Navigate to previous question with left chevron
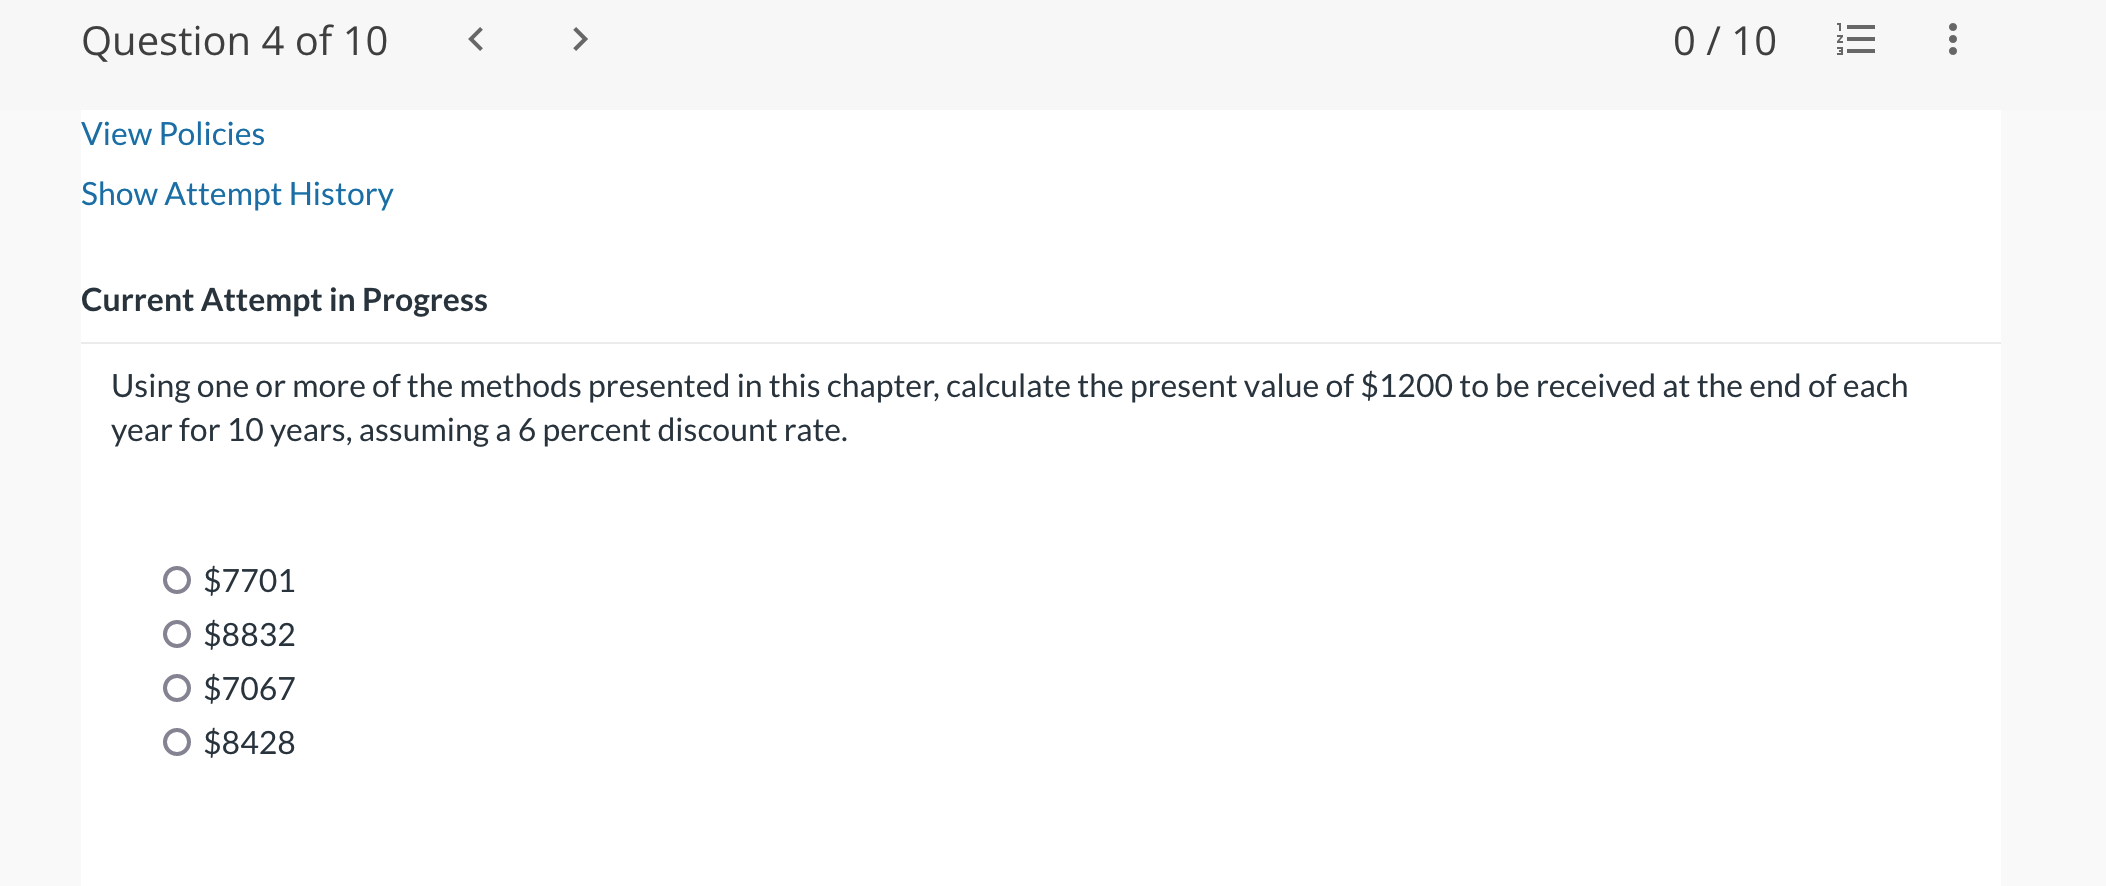2106x886 pixels. (477, 40)
